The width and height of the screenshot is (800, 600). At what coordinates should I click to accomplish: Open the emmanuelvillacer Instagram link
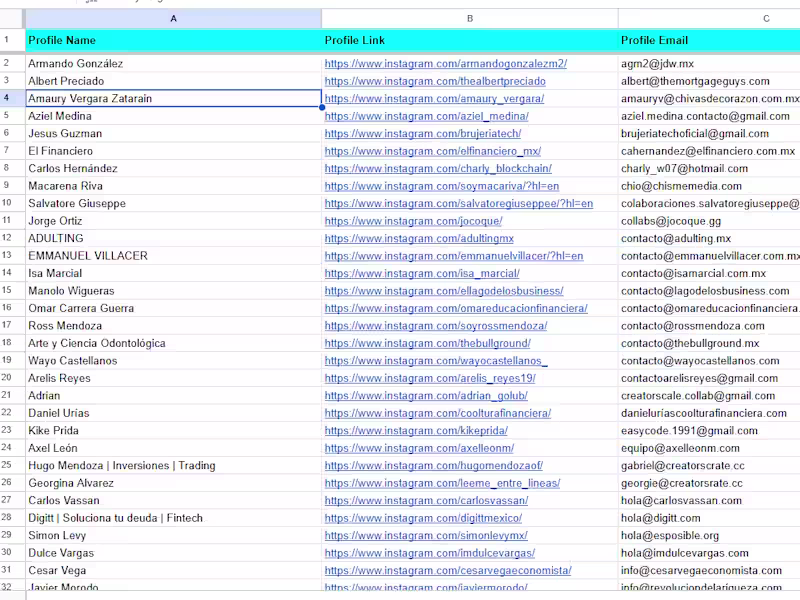(x=454, y=256)
